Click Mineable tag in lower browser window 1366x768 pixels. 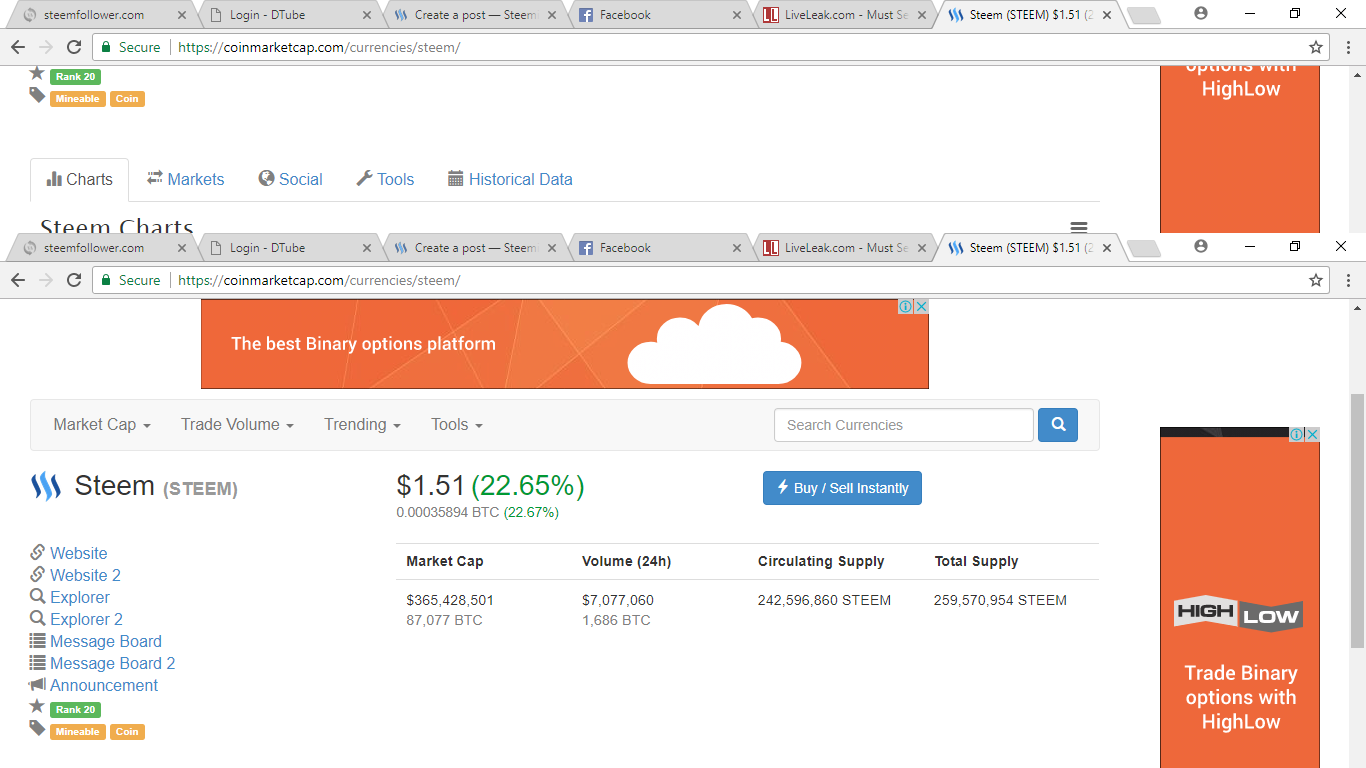coord(77,732)
